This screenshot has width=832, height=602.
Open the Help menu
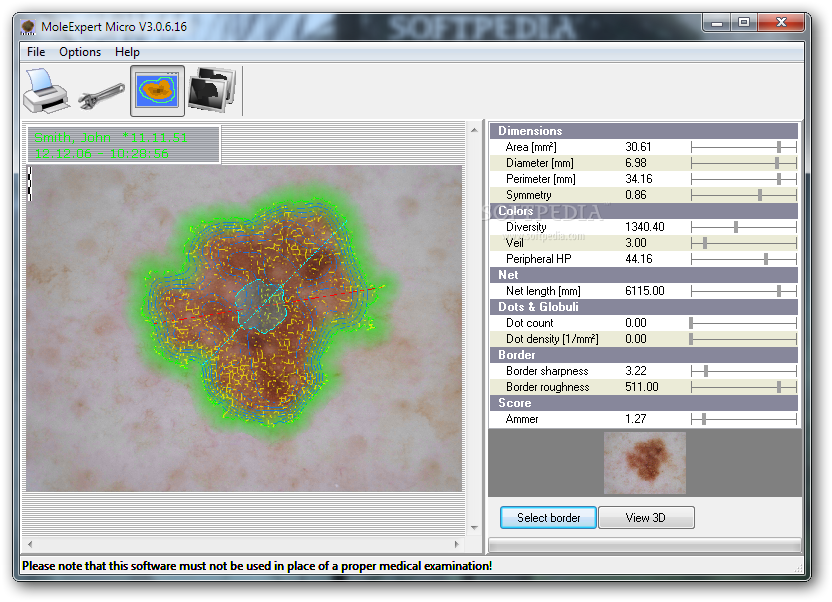pyautogui.click(x=127, y=52)
